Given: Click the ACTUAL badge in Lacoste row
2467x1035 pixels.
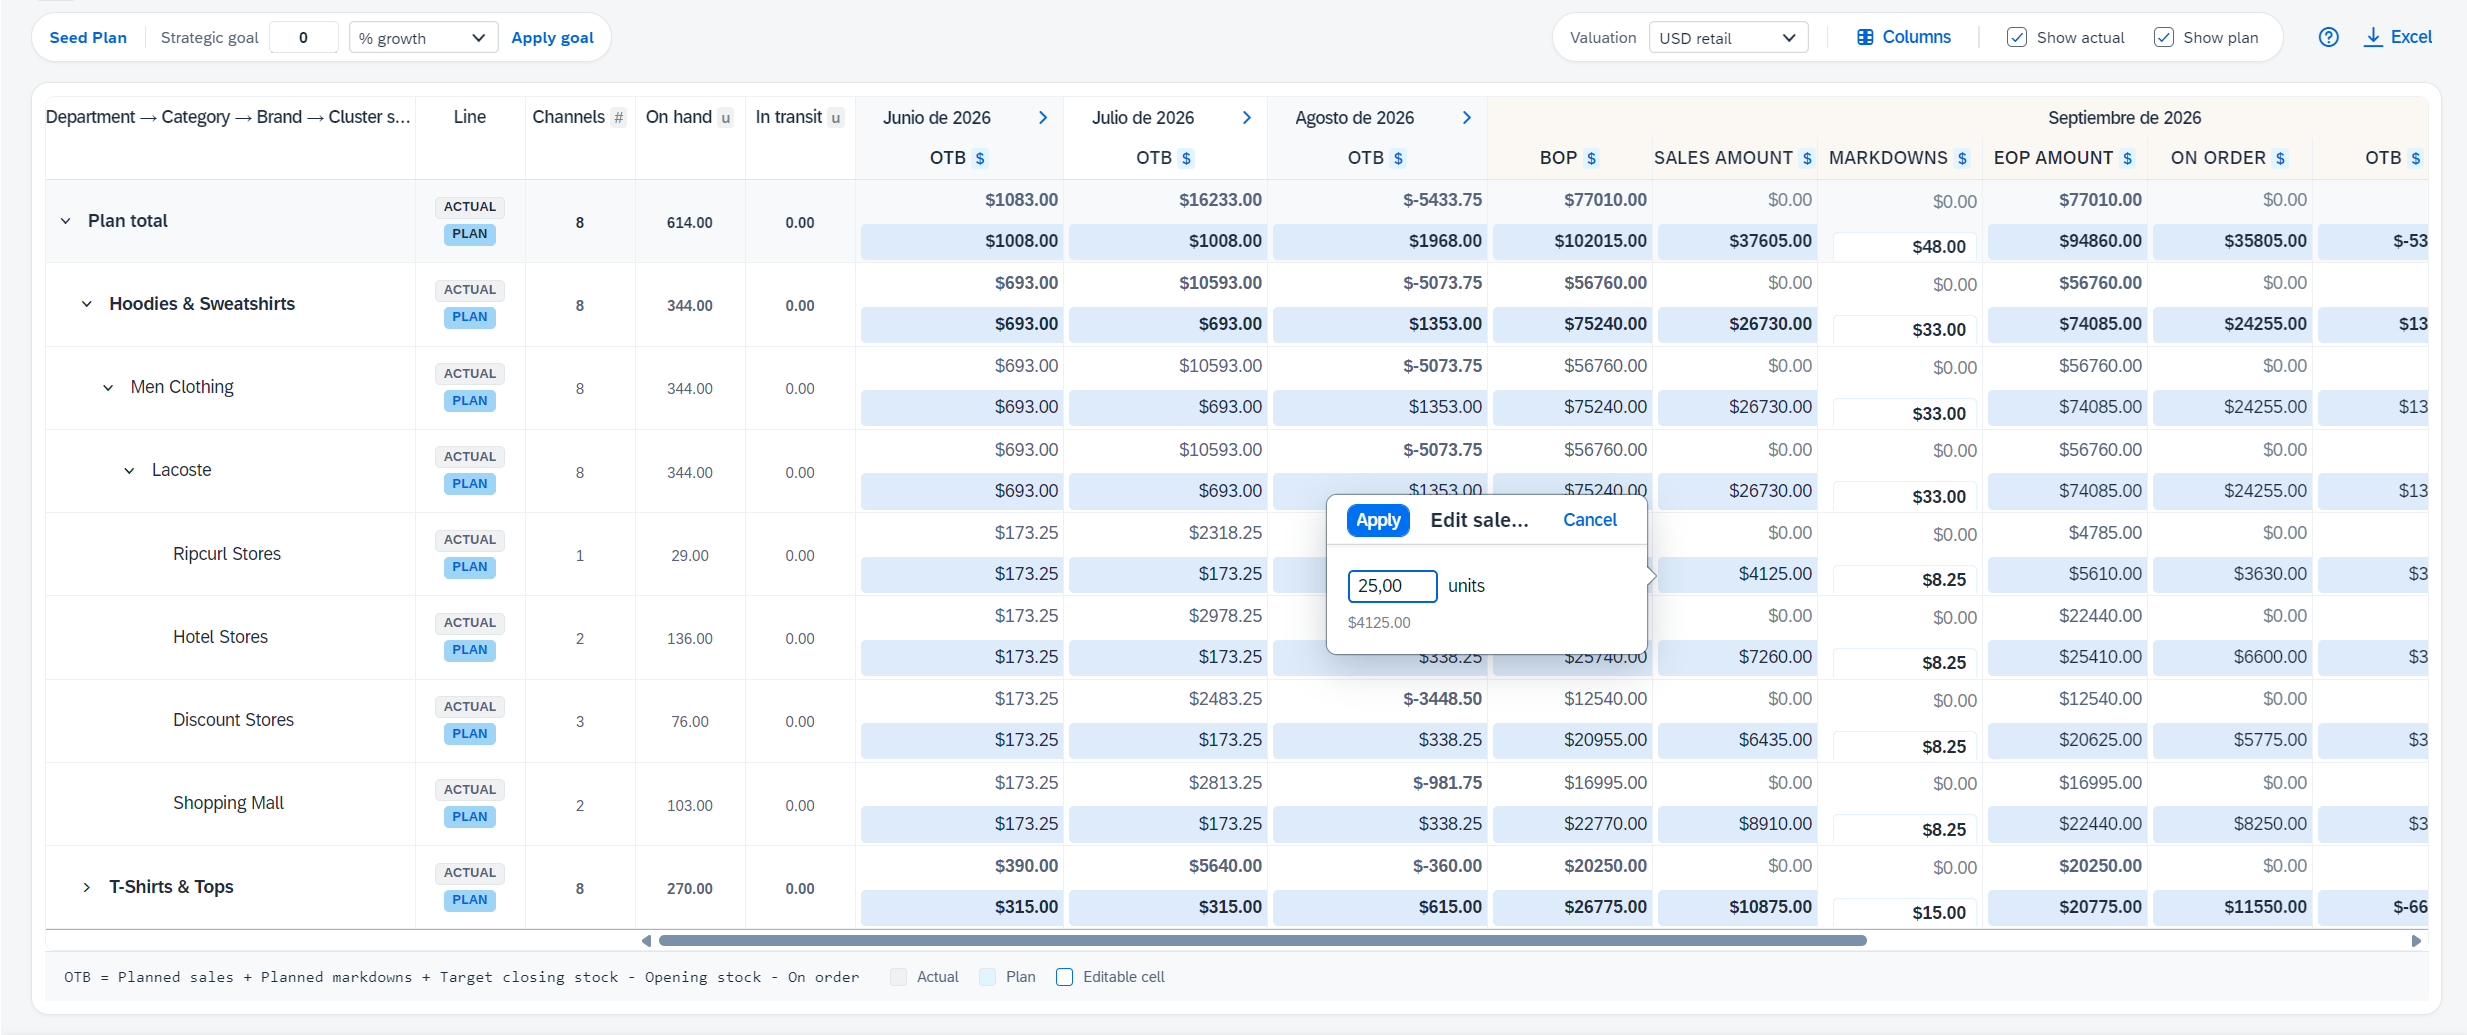Looking at the screenshot, I should click(470, 457).
